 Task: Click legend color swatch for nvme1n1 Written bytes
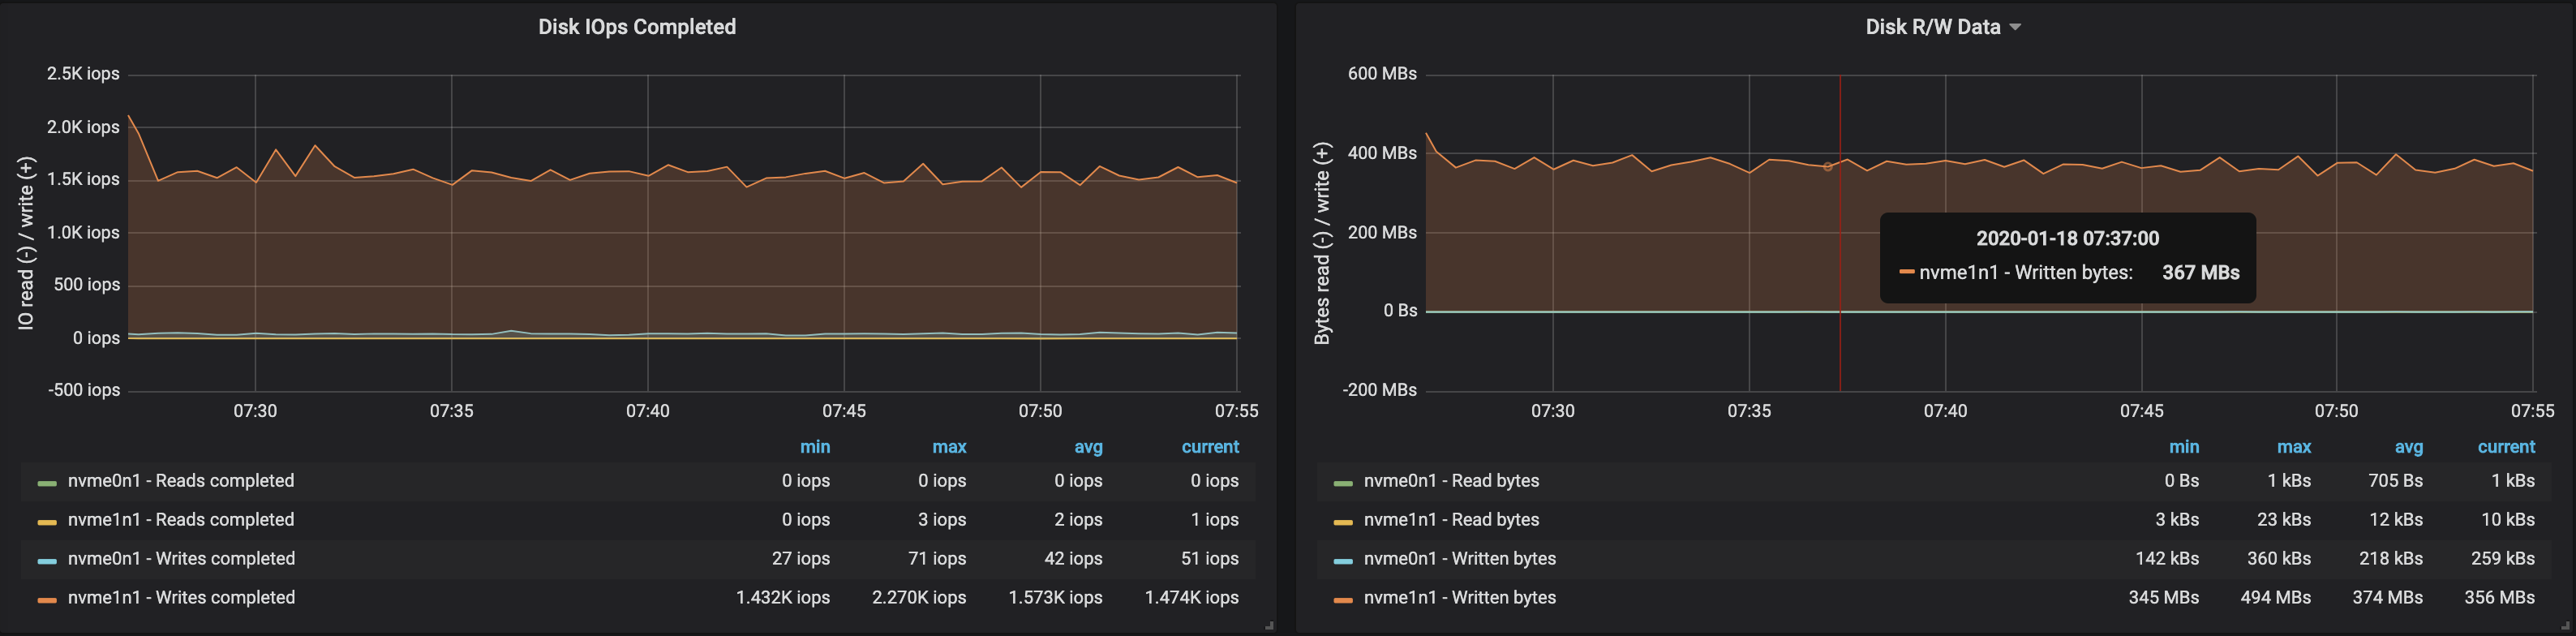coord(1343,600)
